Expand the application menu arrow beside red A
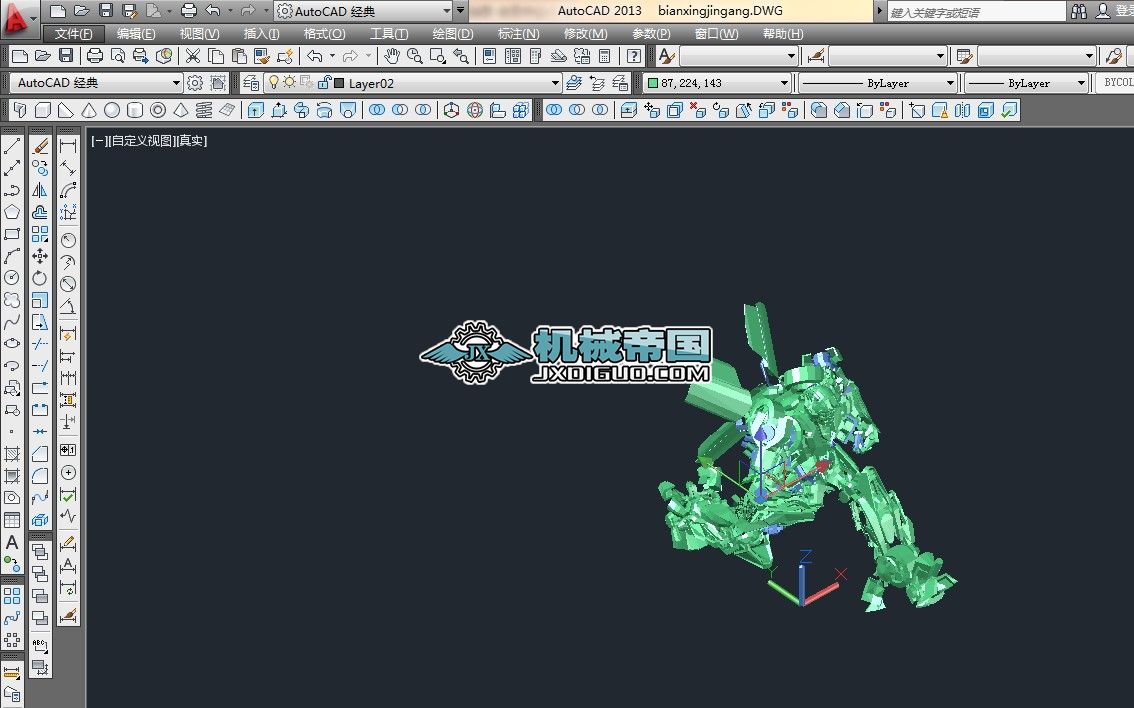The image size is (1134, 708). (x=33, y=17)
